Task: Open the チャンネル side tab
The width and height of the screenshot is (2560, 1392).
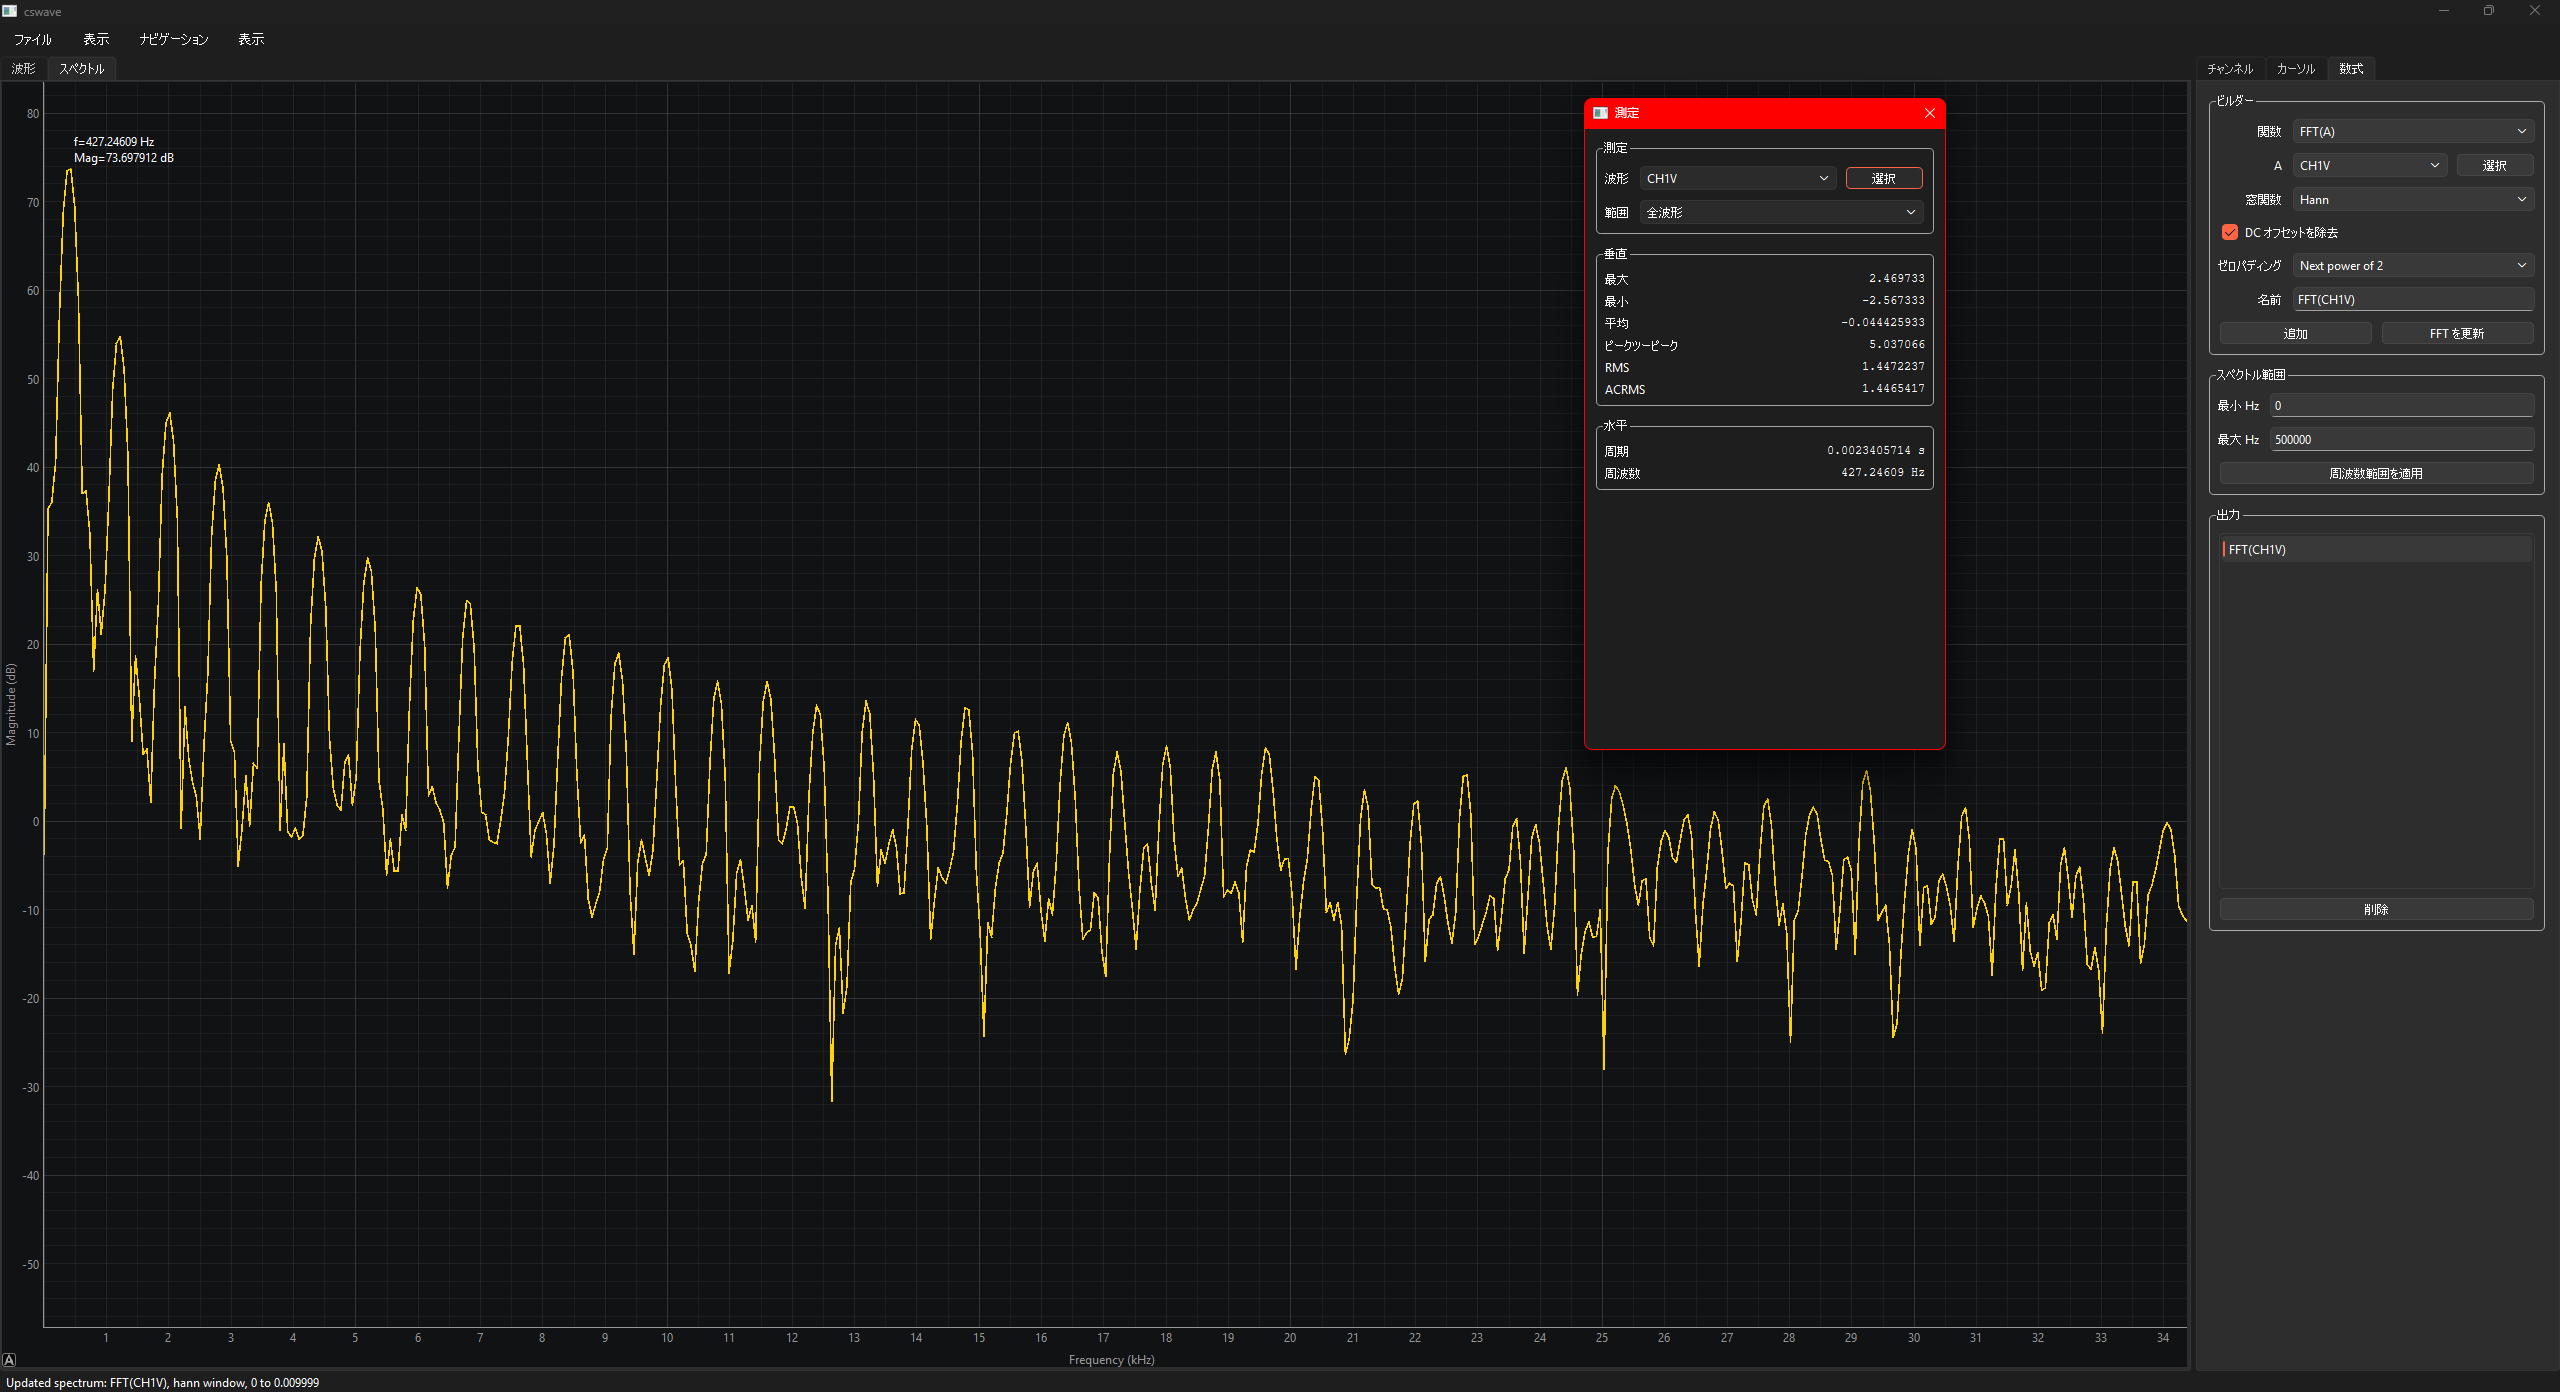Action: point(2230,69)
